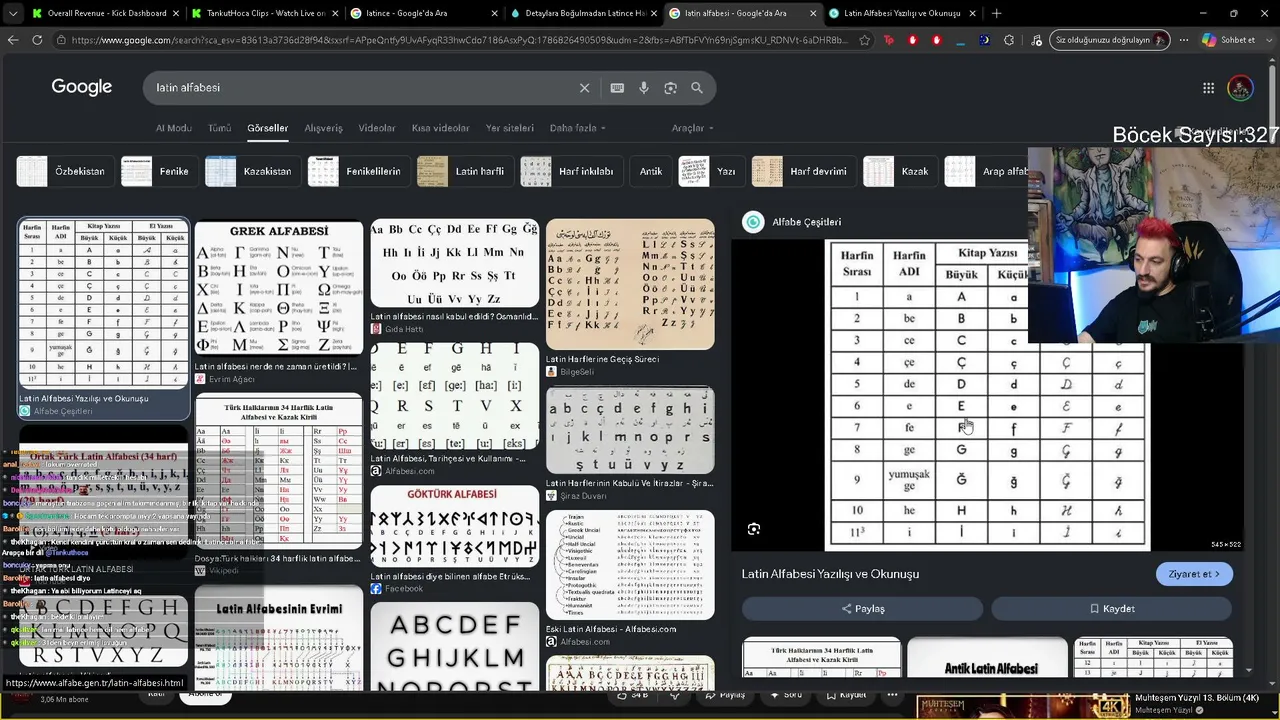Reload the page with the refresh icon
1280x720 pixels.
coord(37,40)
